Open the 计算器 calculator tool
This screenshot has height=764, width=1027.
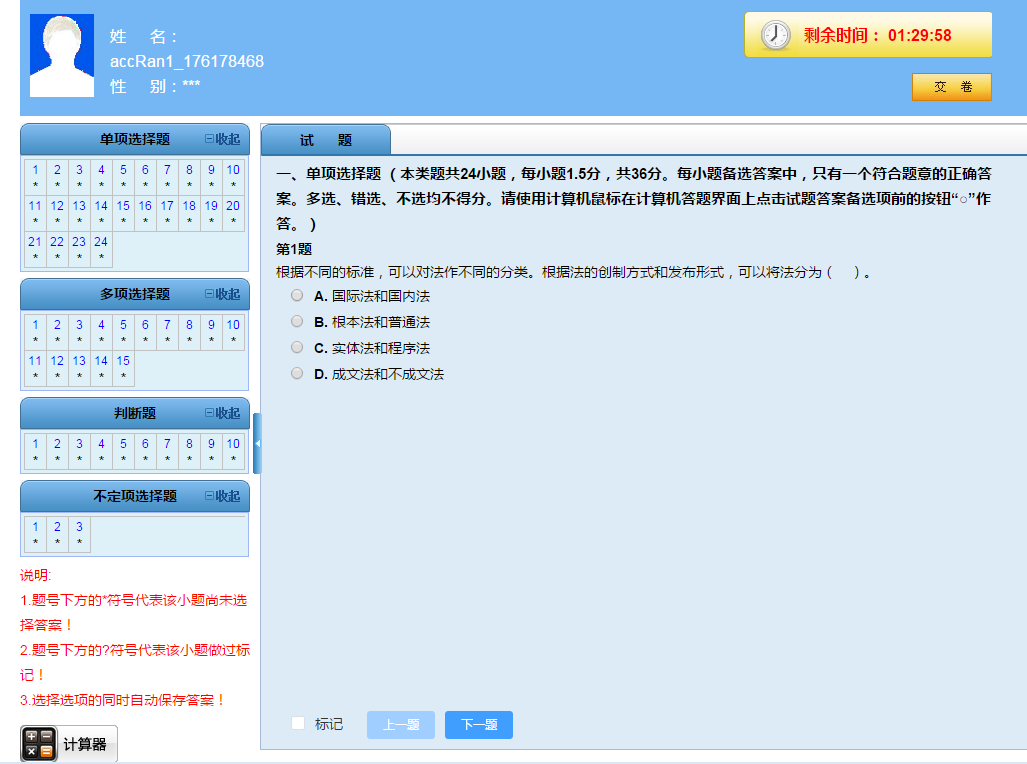(x=67, y=743)
